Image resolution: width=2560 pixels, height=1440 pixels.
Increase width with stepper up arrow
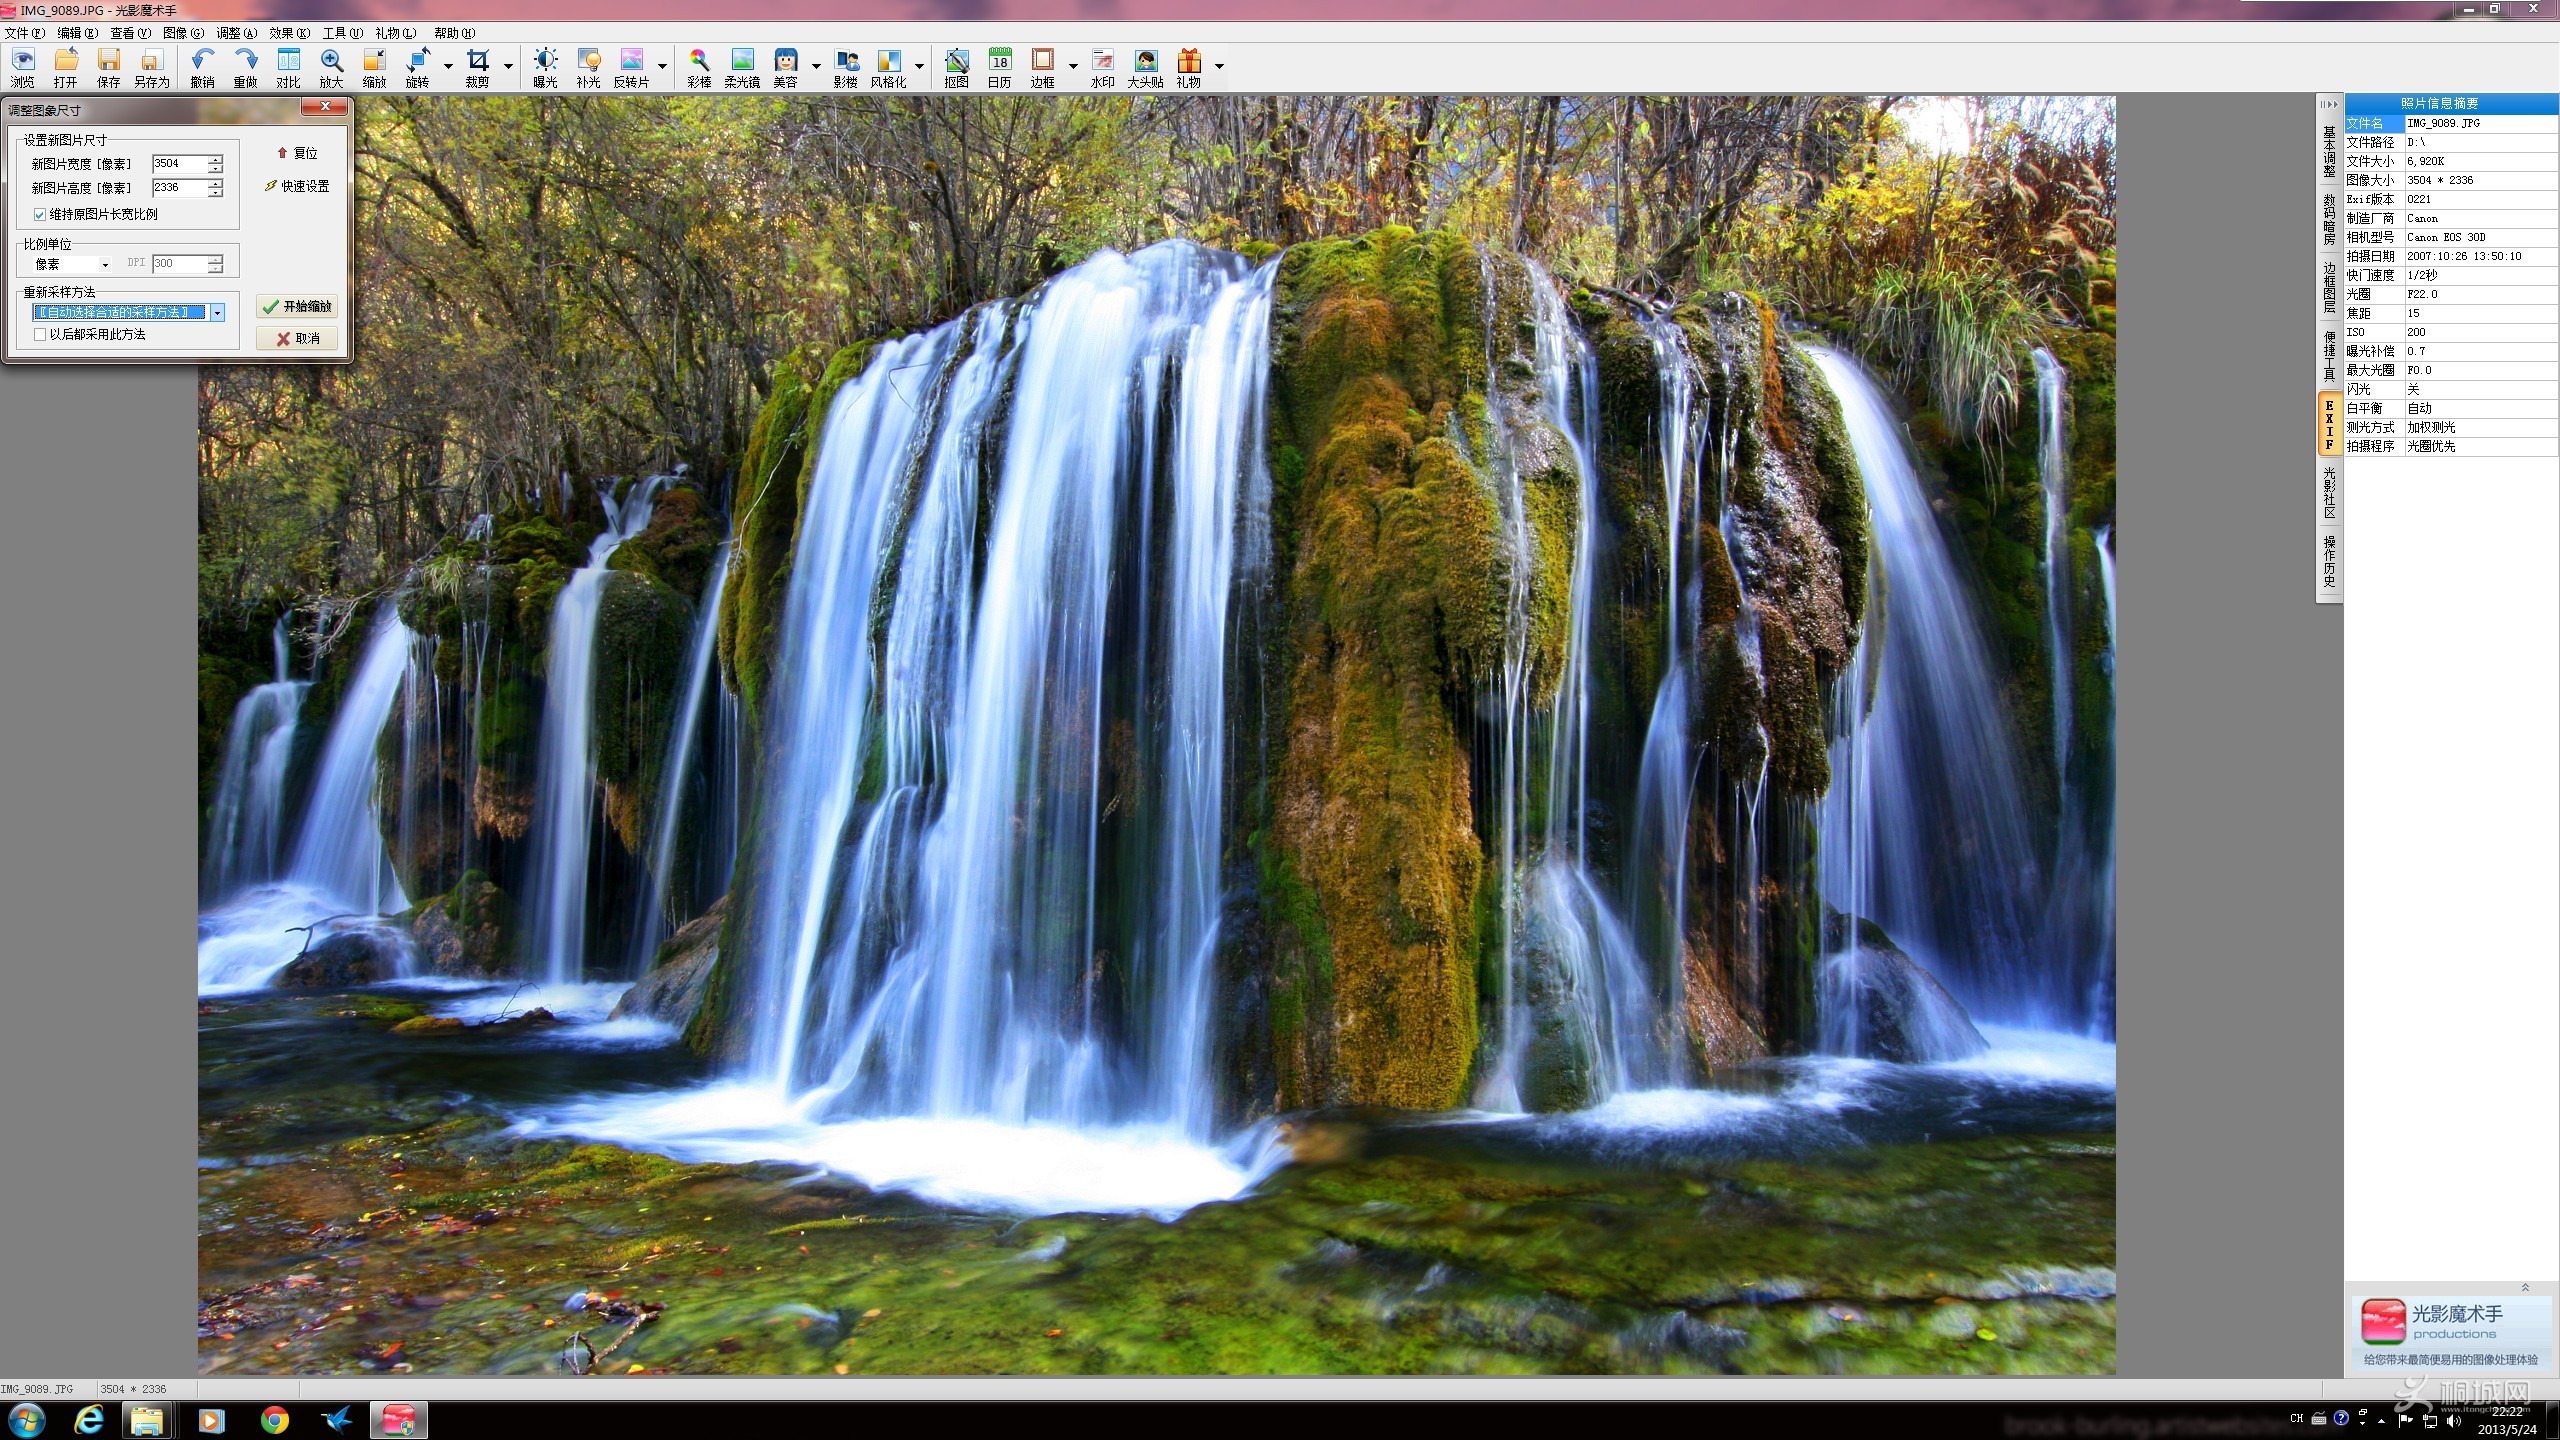215,159
